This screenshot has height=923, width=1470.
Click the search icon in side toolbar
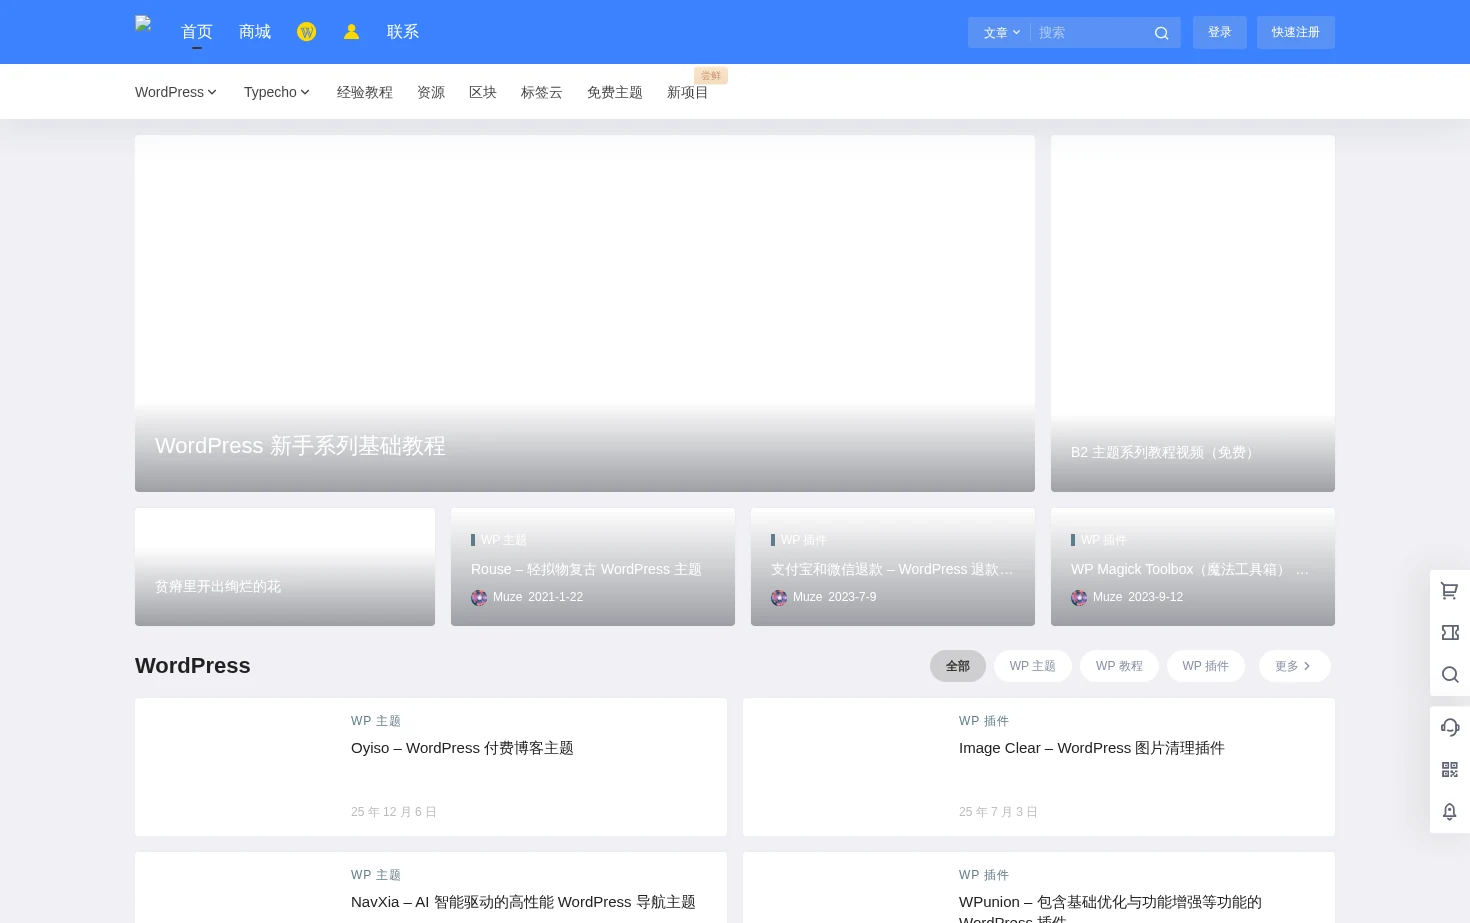click(x=1450, y=675)
